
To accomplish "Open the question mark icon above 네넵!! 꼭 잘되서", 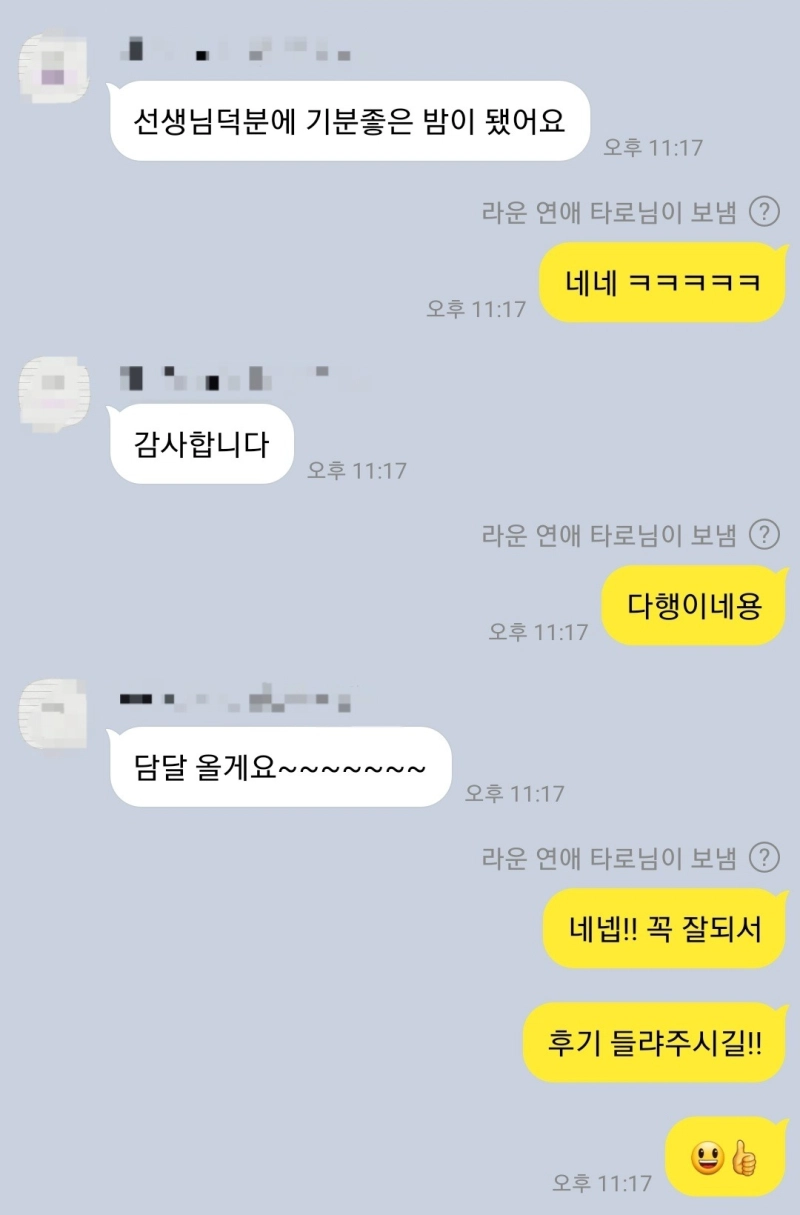I will pos(764,858).
